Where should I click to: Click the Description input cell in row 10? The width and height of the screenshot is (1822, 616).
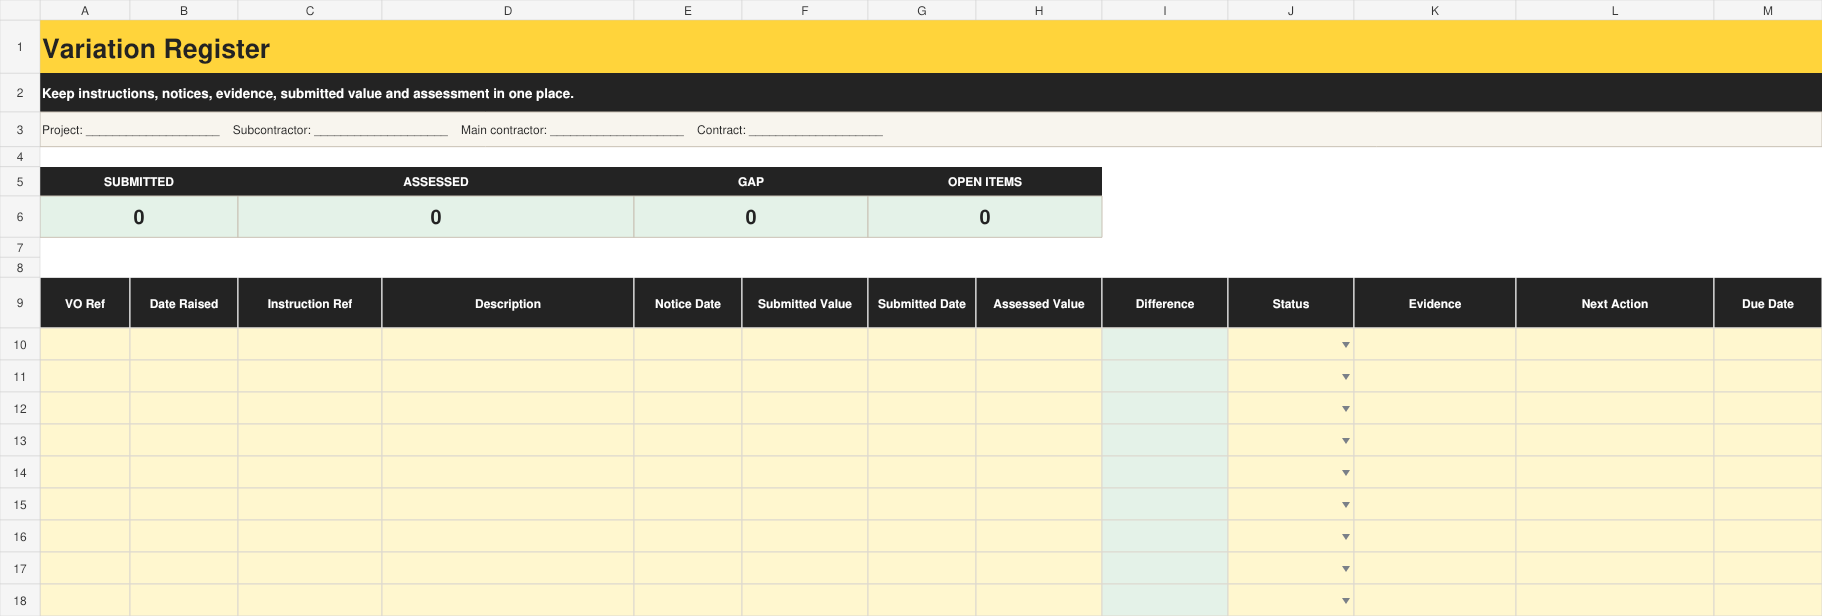coord(508,345)
